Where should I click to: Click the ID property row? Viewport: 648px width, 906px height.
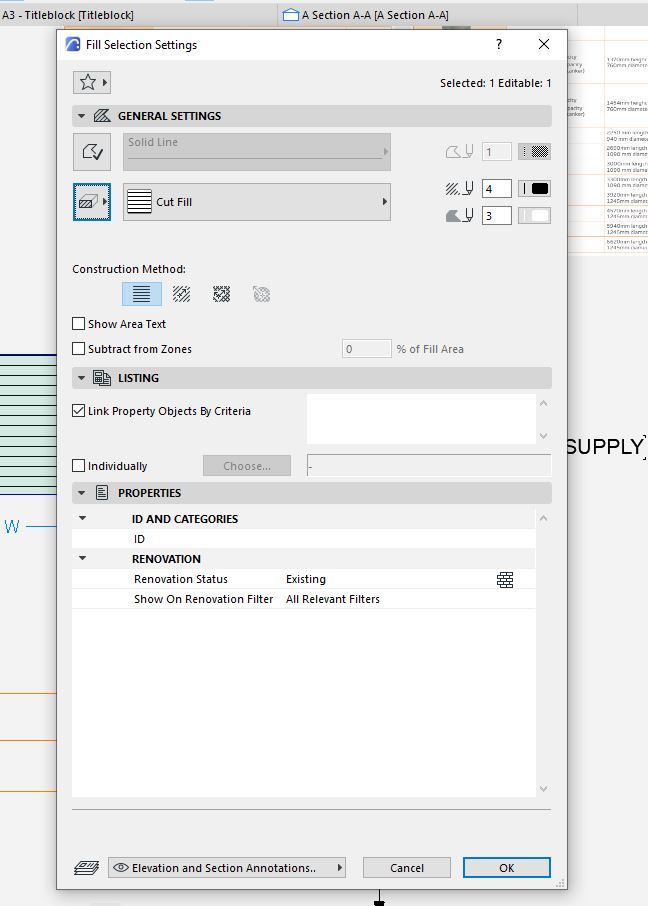[303, 539]
